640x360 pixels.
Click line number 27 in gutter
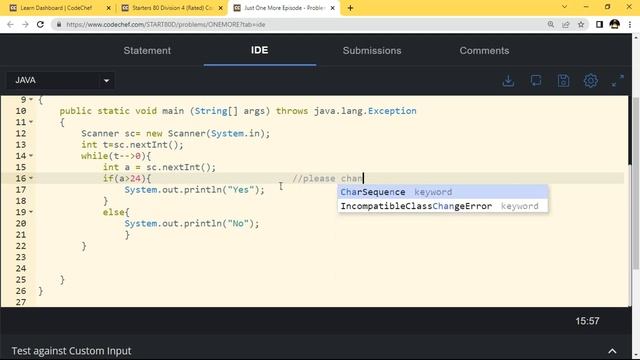point(21,302)
